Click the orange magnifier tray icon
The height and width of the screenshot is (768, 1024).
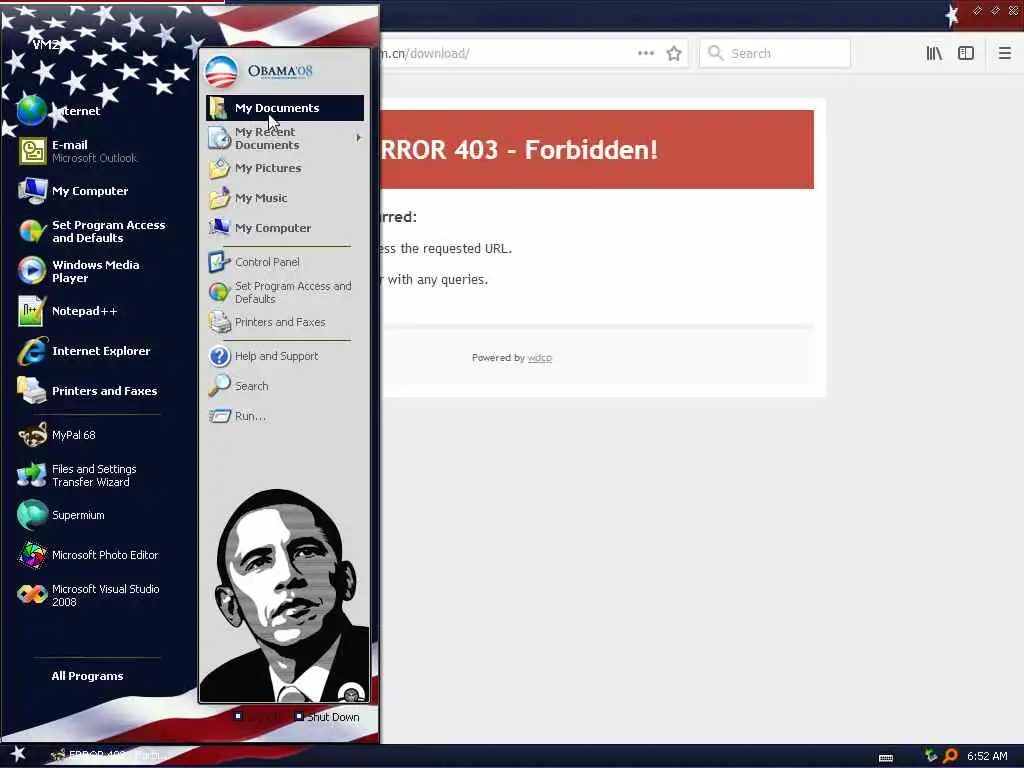click(x=951, y=756)
